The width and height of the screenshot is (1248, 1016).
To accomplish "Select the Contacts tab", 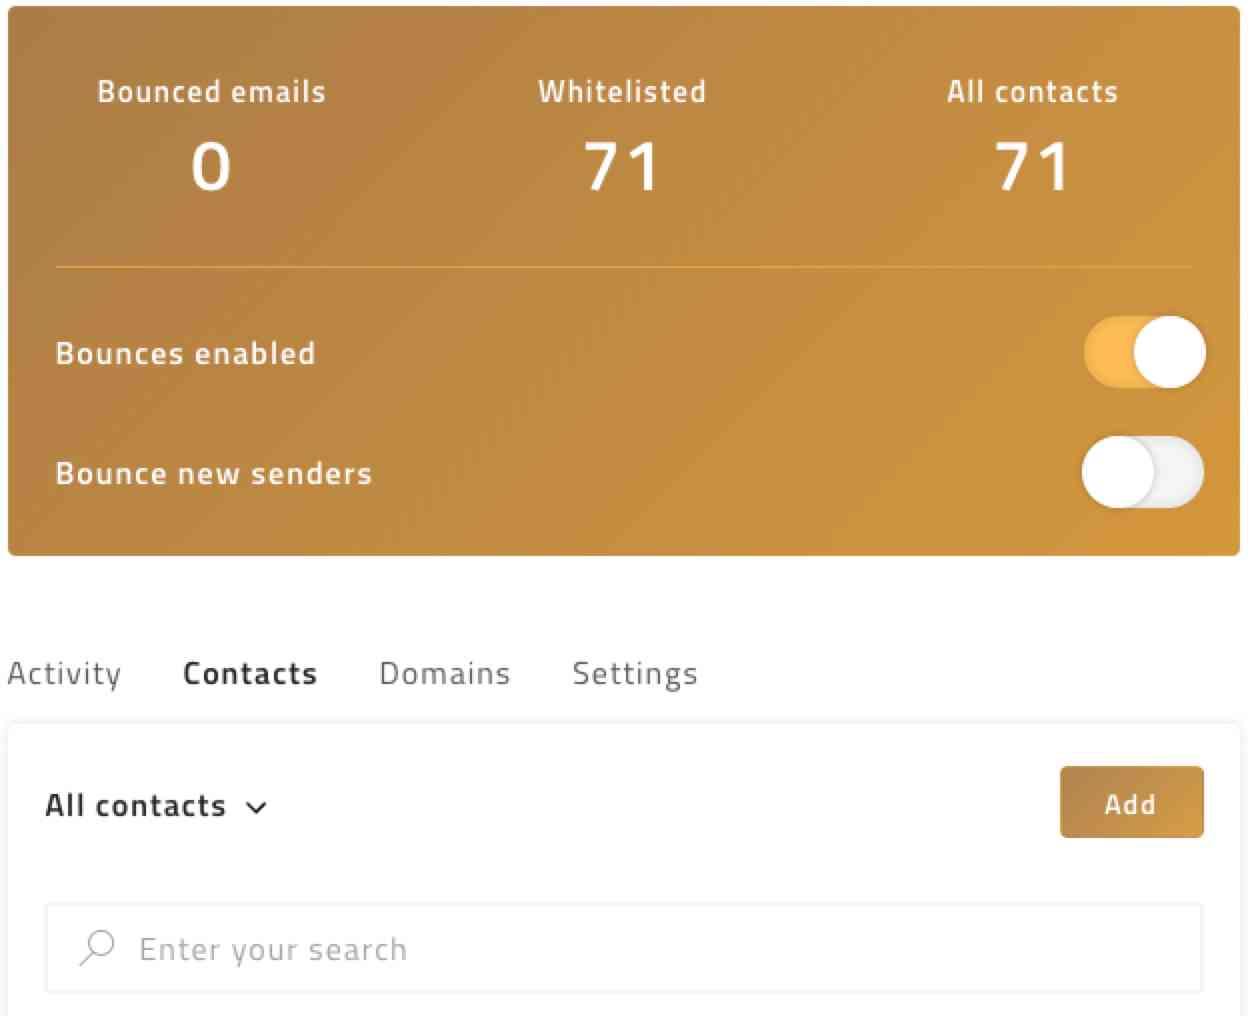I will click(x=249, y=673).
